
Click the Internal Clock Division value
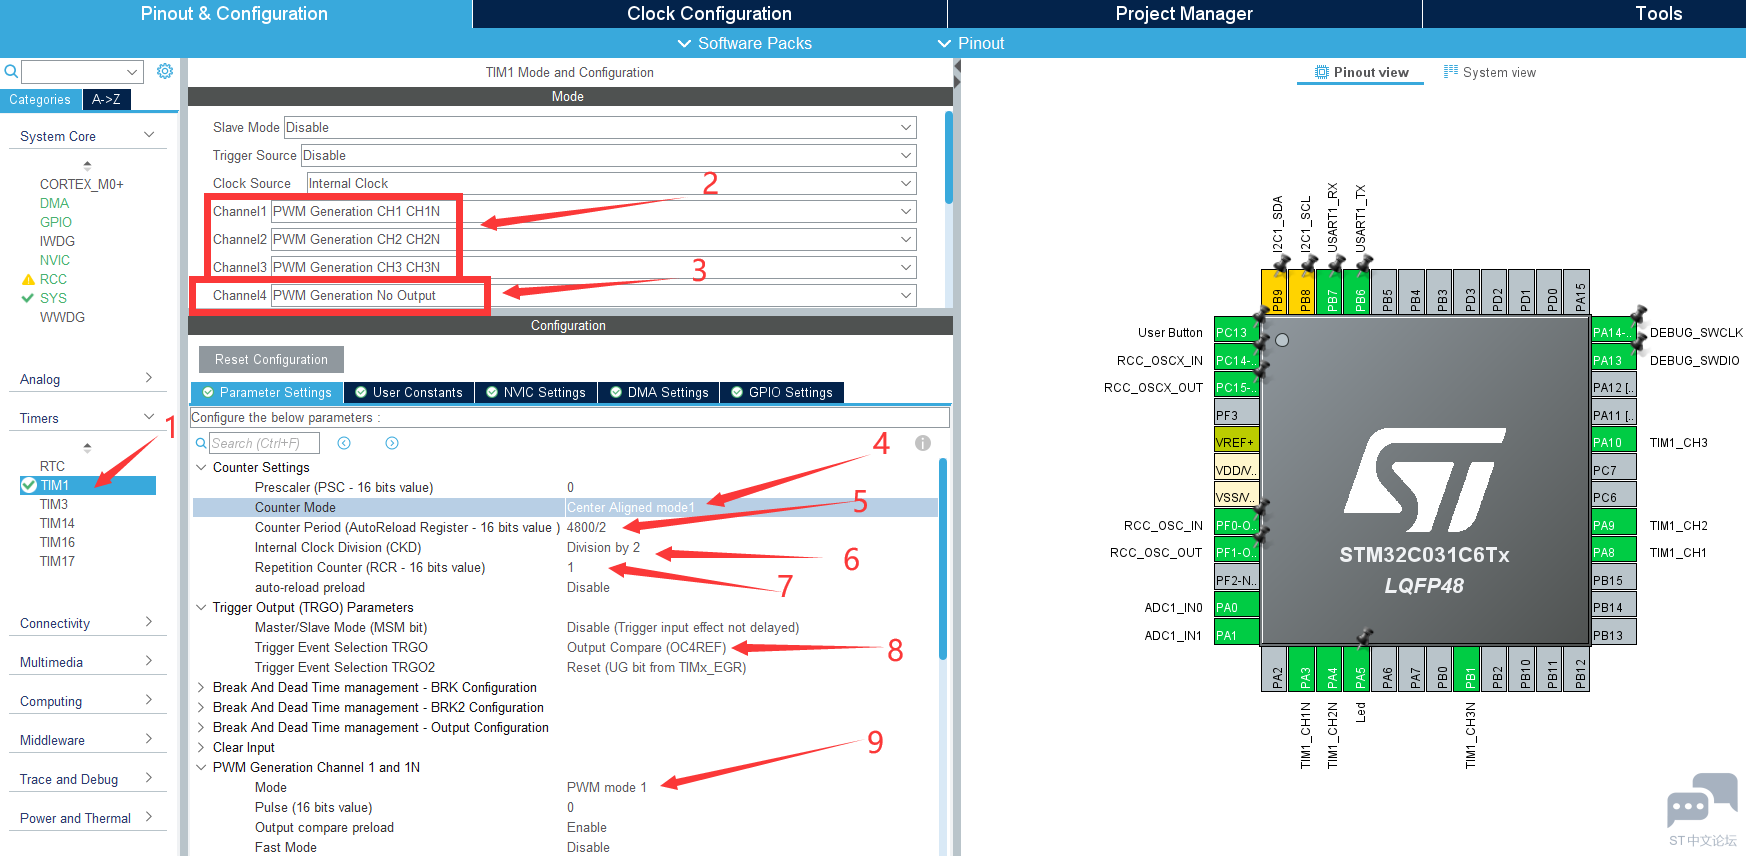[x=603, y=547]
